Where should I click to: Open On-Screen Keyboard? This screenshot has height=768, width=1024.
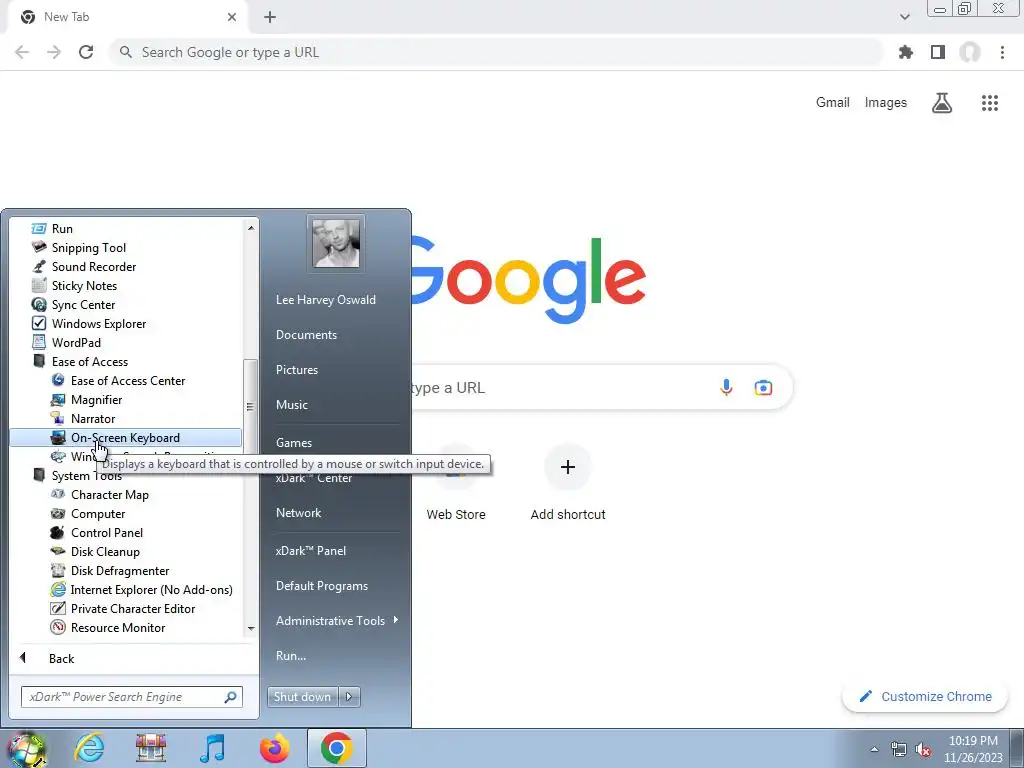tap(125, 438)
